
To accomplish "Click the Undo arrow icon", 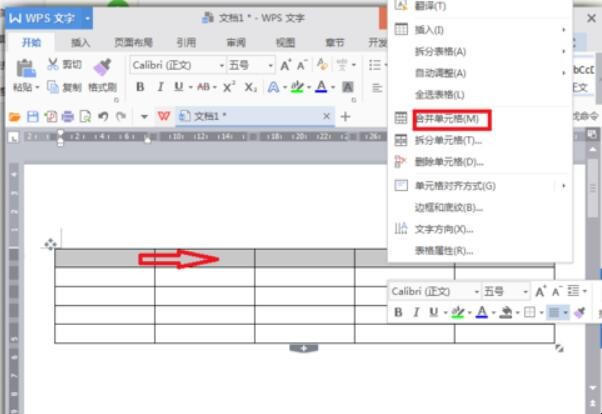I will [x=103, y=116].
